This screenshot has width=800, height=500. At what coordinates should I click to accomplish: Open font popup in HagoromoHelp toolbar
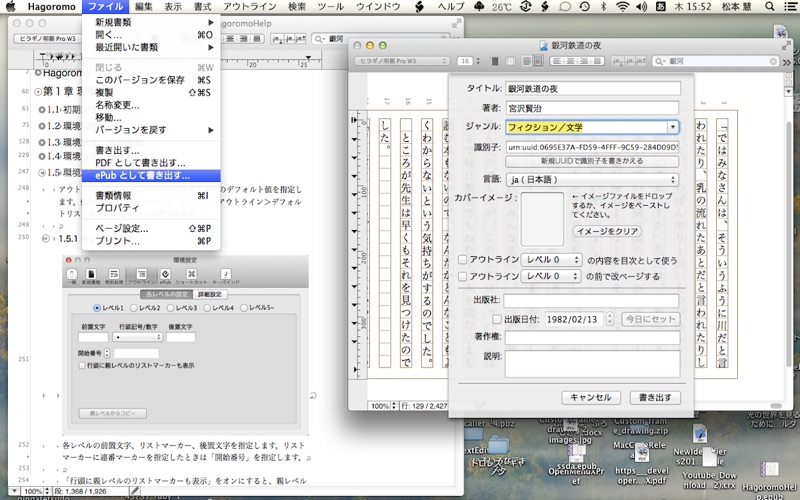(47, 38)
